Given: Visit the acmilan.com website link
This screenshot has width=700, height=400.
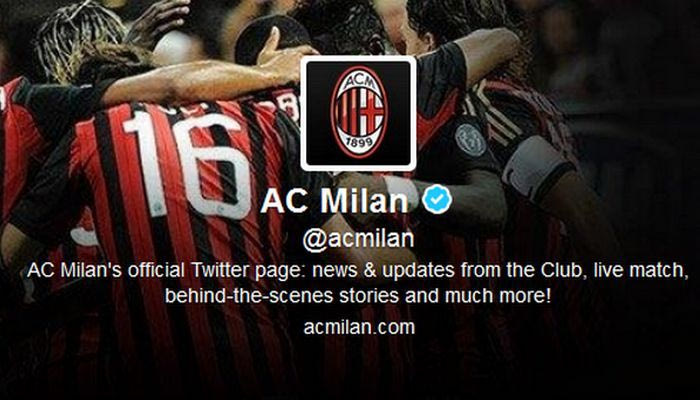Looking at the screenshot, I should click(x=359, y=328).
